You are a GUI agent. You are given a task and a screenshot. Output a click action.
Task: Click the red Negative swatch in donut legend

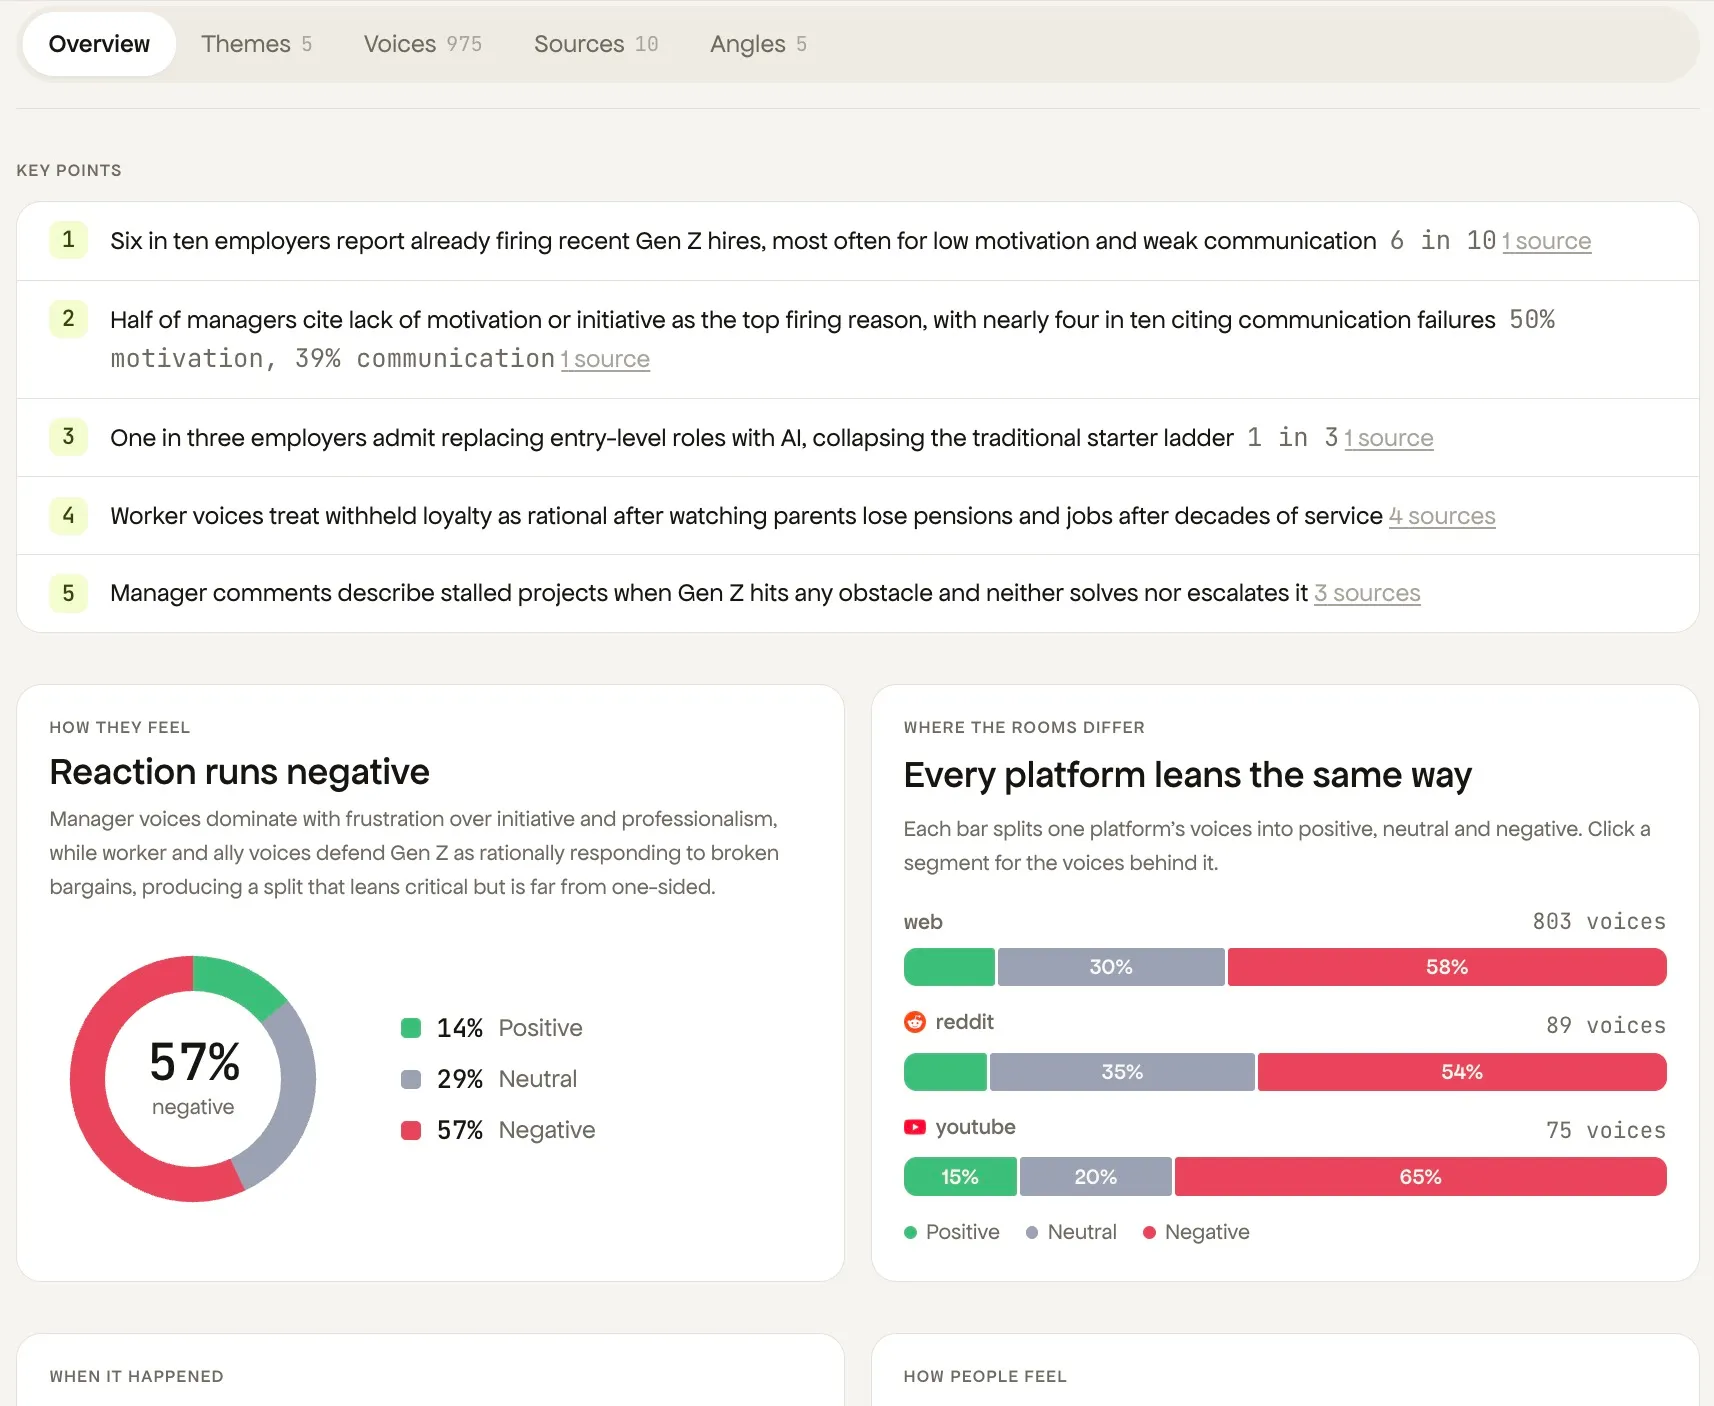tap(411, 1130)
